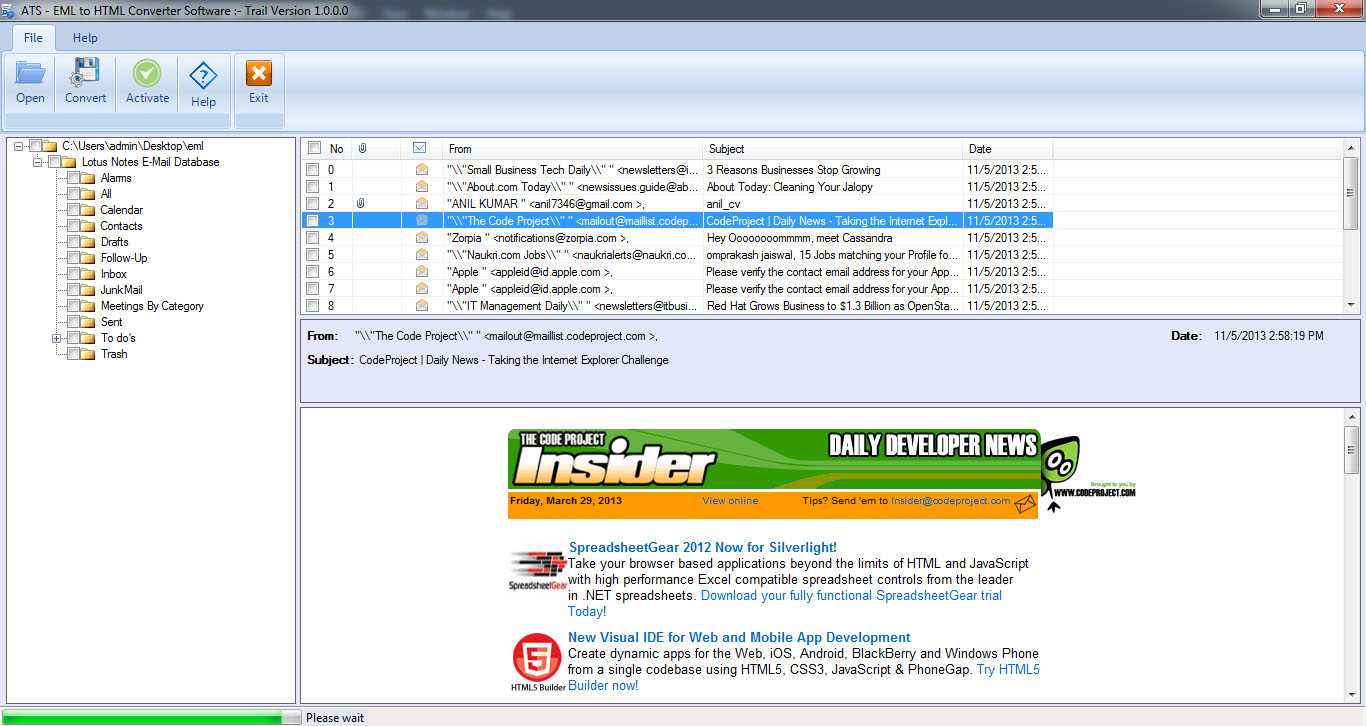Click the attachment paperclip column header
Image resolution: width=1366 pixels, height=726 pixels.
point(363,148)
